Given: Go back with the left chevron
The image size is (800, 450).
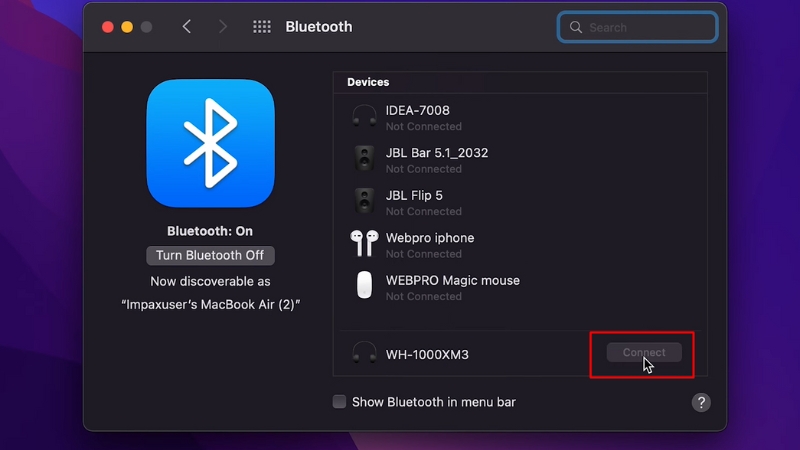Looking at the screenshot, I should tap(187, 27).
